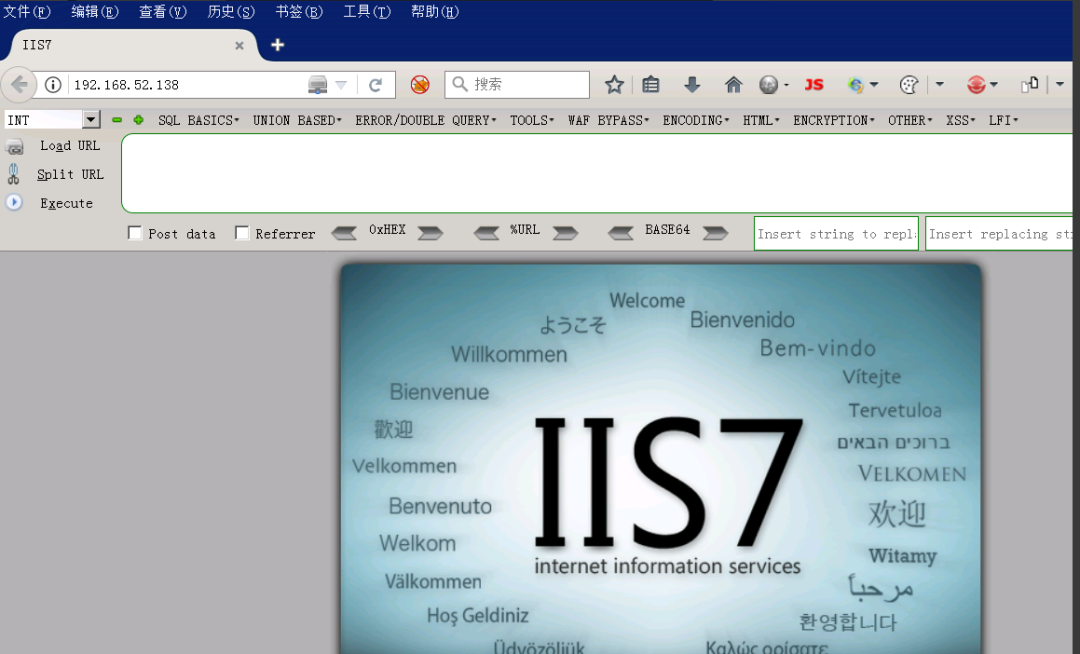
Task: Click the new tab plus button
Action: point(278,45)
